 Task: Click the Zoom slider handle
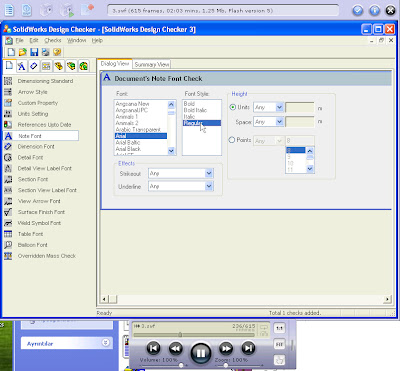pyautogui.click(x=225, y=365)
